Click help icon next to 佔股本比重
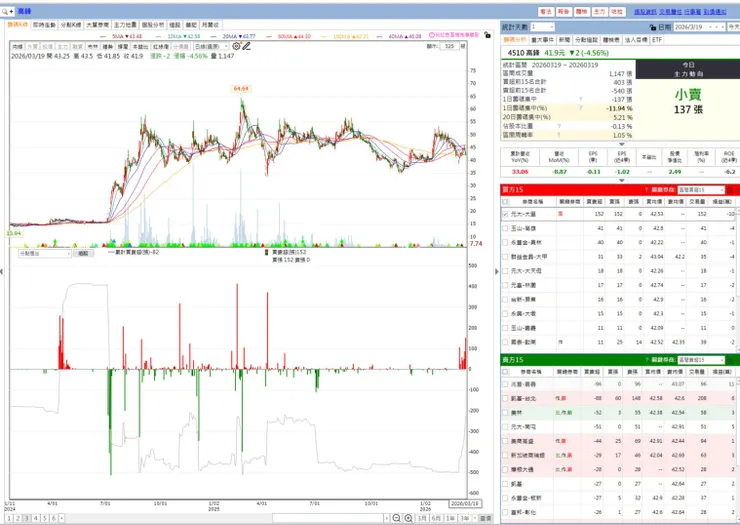The height and width of the screenshot is (525, 740). point(559,126)
